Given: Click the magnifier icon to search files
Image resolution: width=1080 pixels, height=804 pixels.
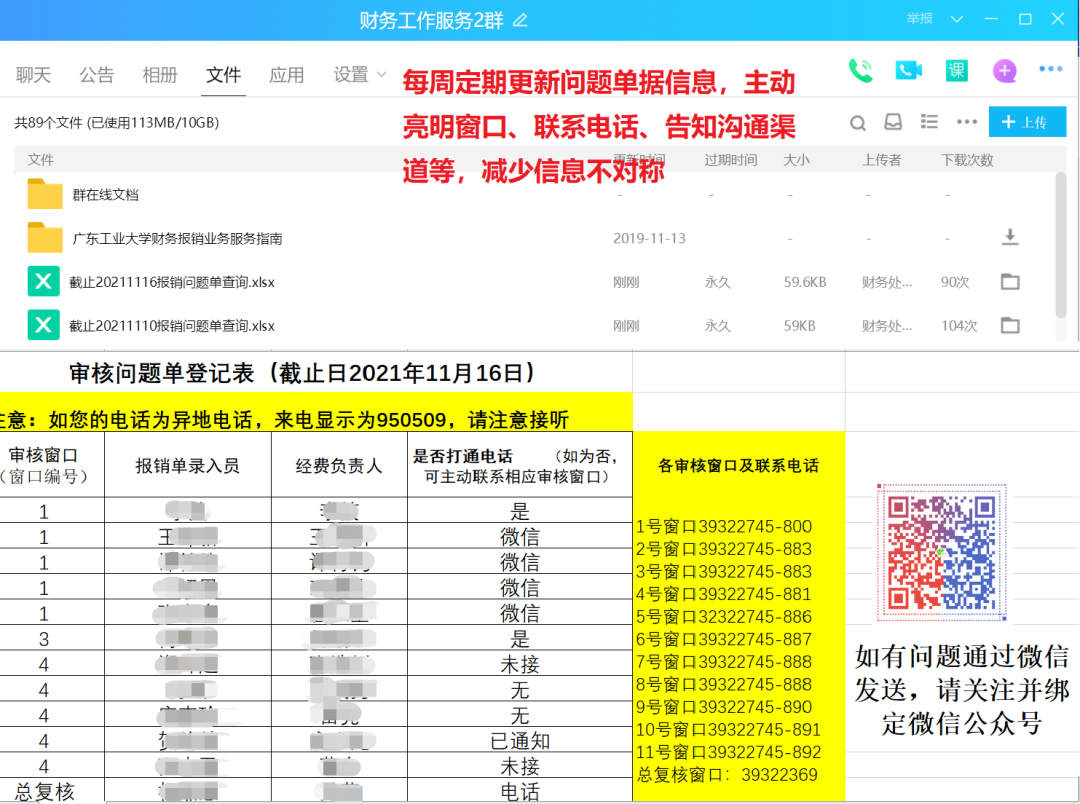Looking at the screenshot, I should tap(858, 122).
